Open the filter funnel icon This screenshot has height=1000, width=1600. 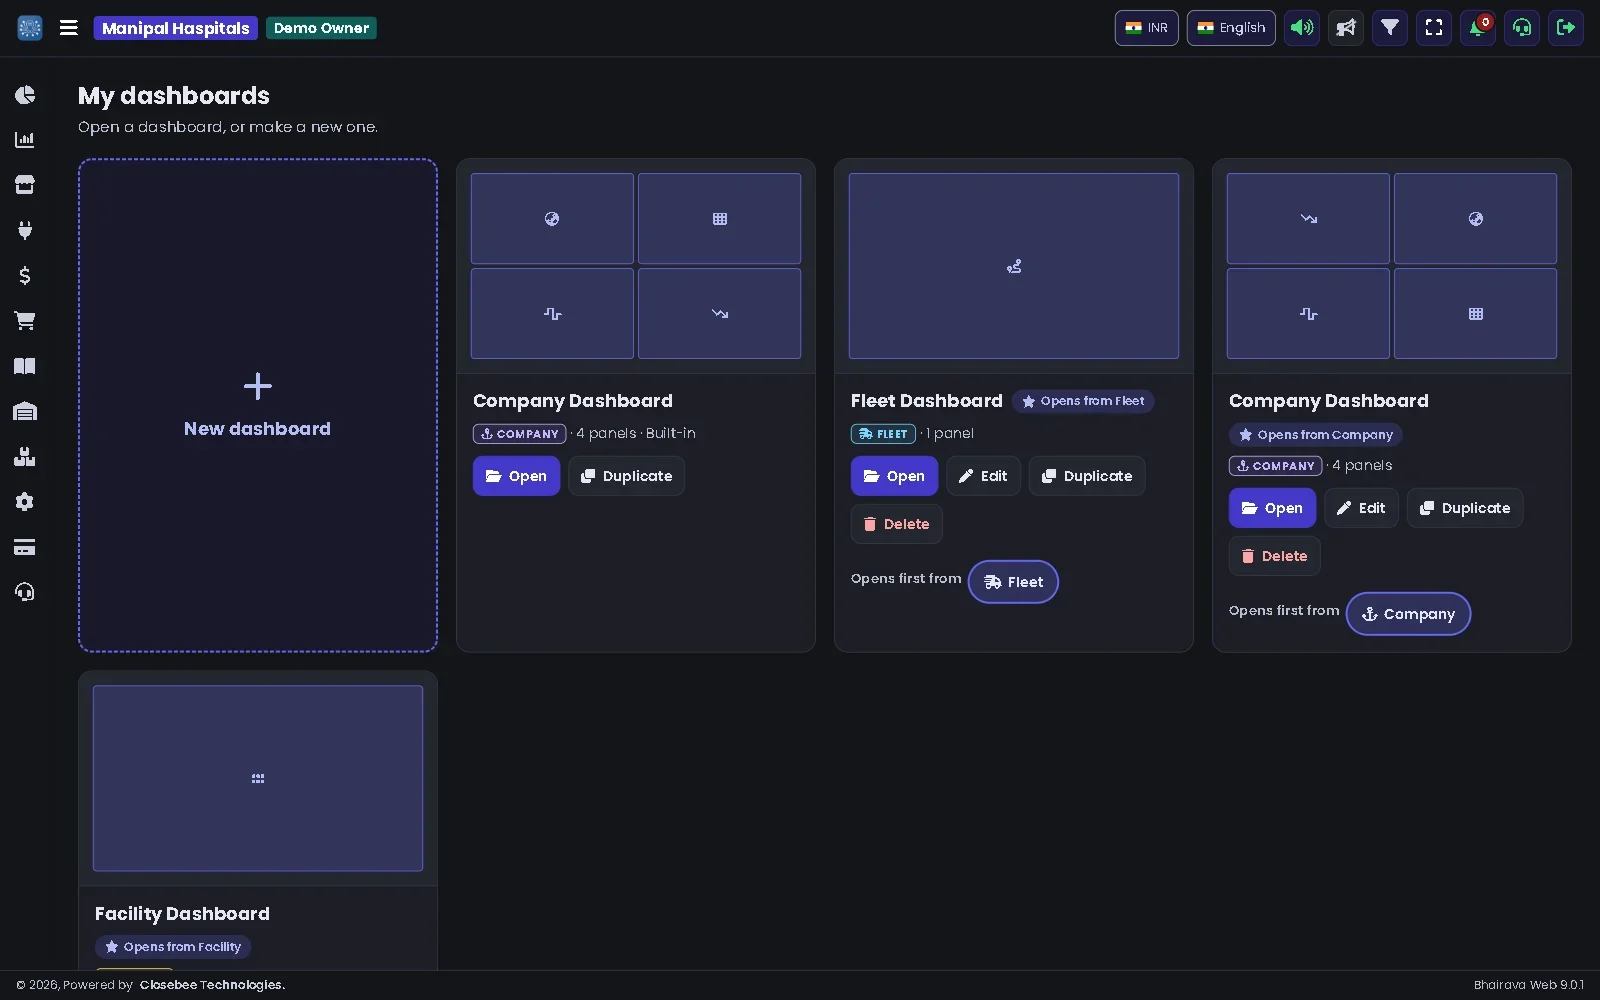(x=1390, y=28)
